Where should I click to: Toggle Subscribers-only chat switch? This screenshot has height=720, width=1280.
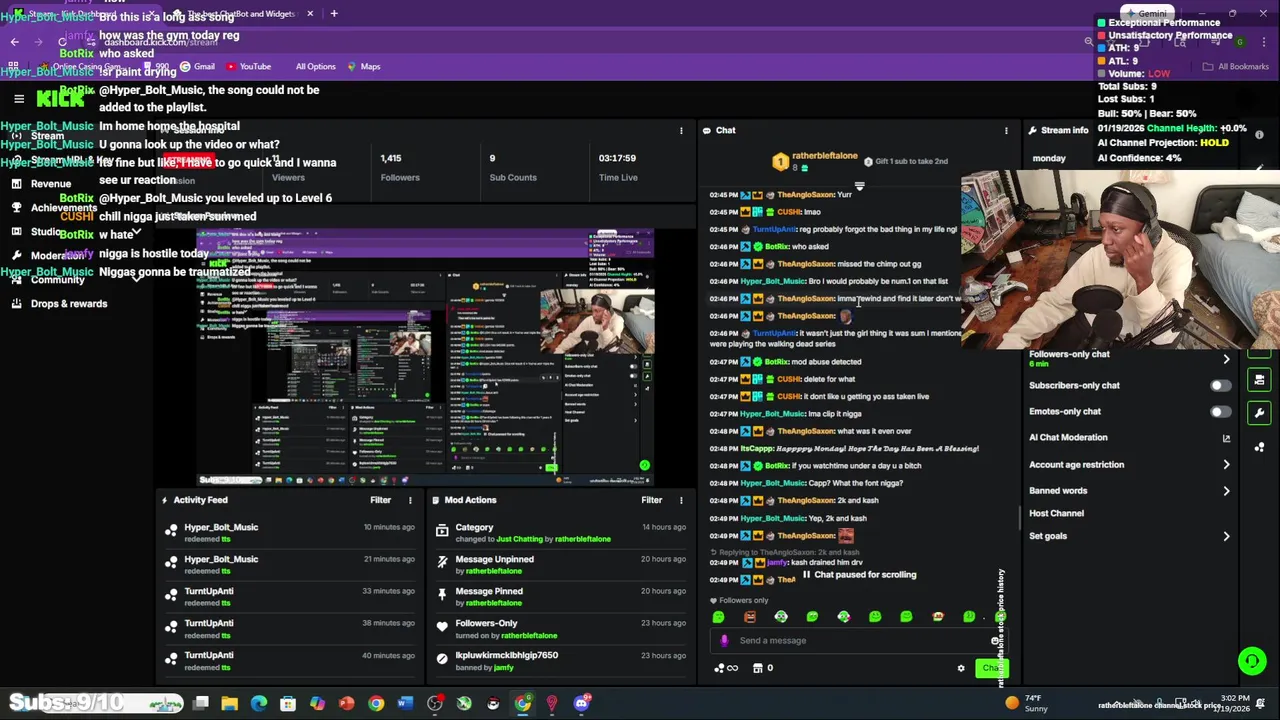[1220, 386]
